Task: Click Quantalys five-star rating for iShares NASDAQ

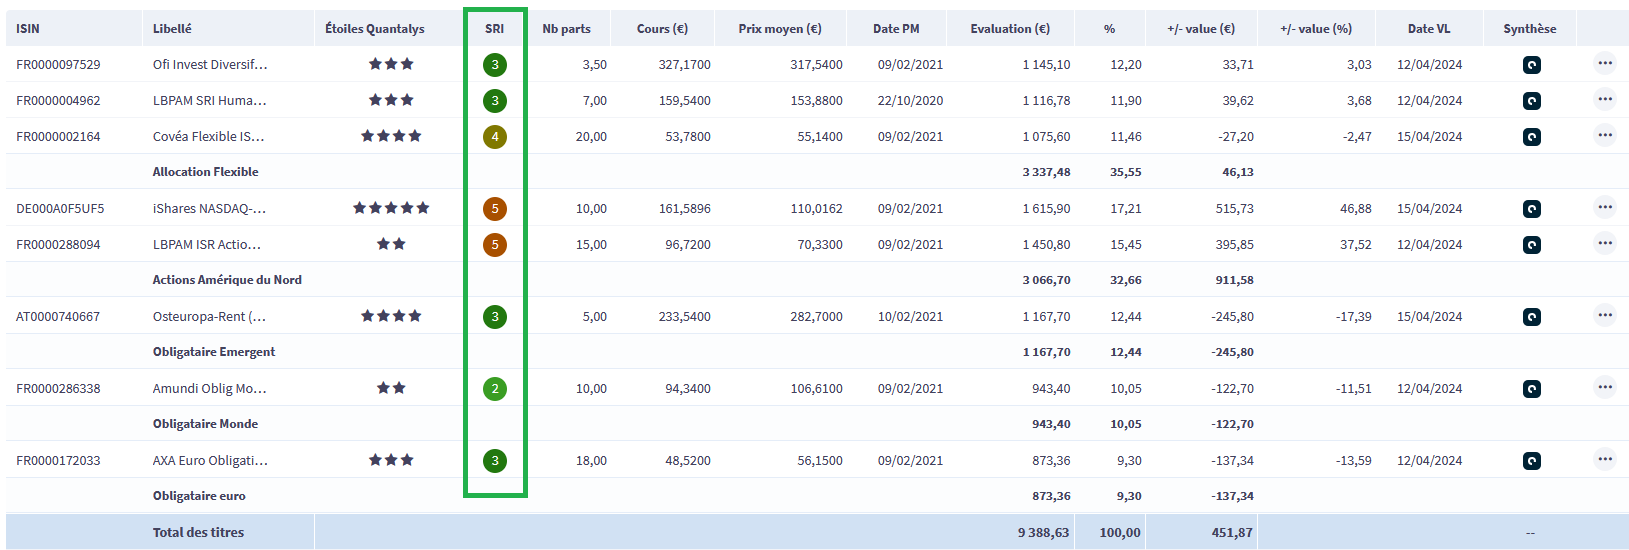Action: click(391, 208)
